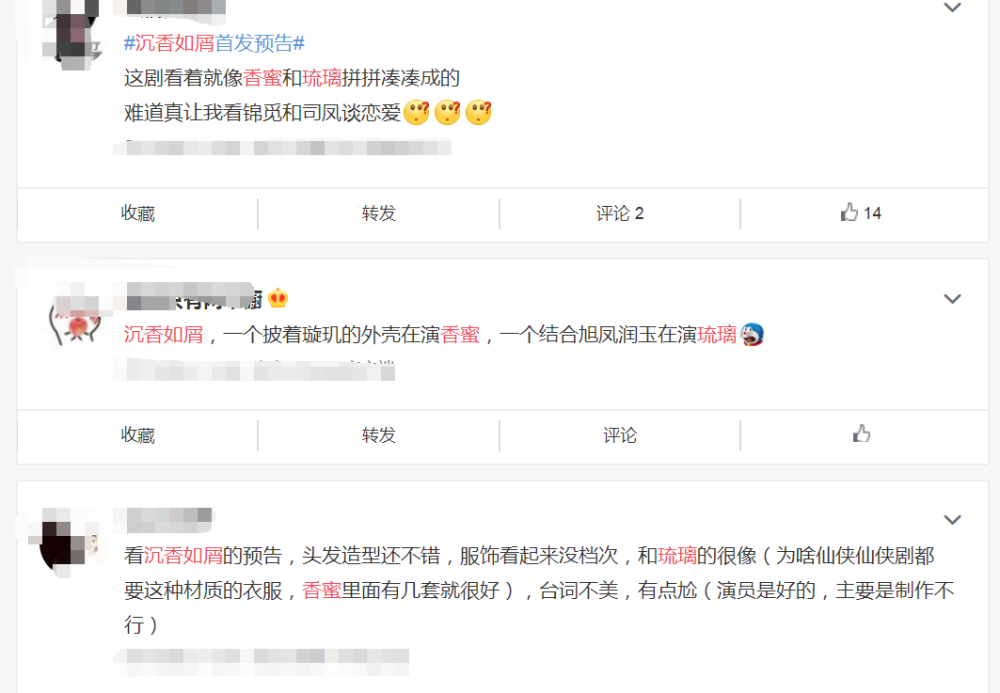
Task: Click the Doraemon emoji in second post
Action: click(x=752, y=334)
